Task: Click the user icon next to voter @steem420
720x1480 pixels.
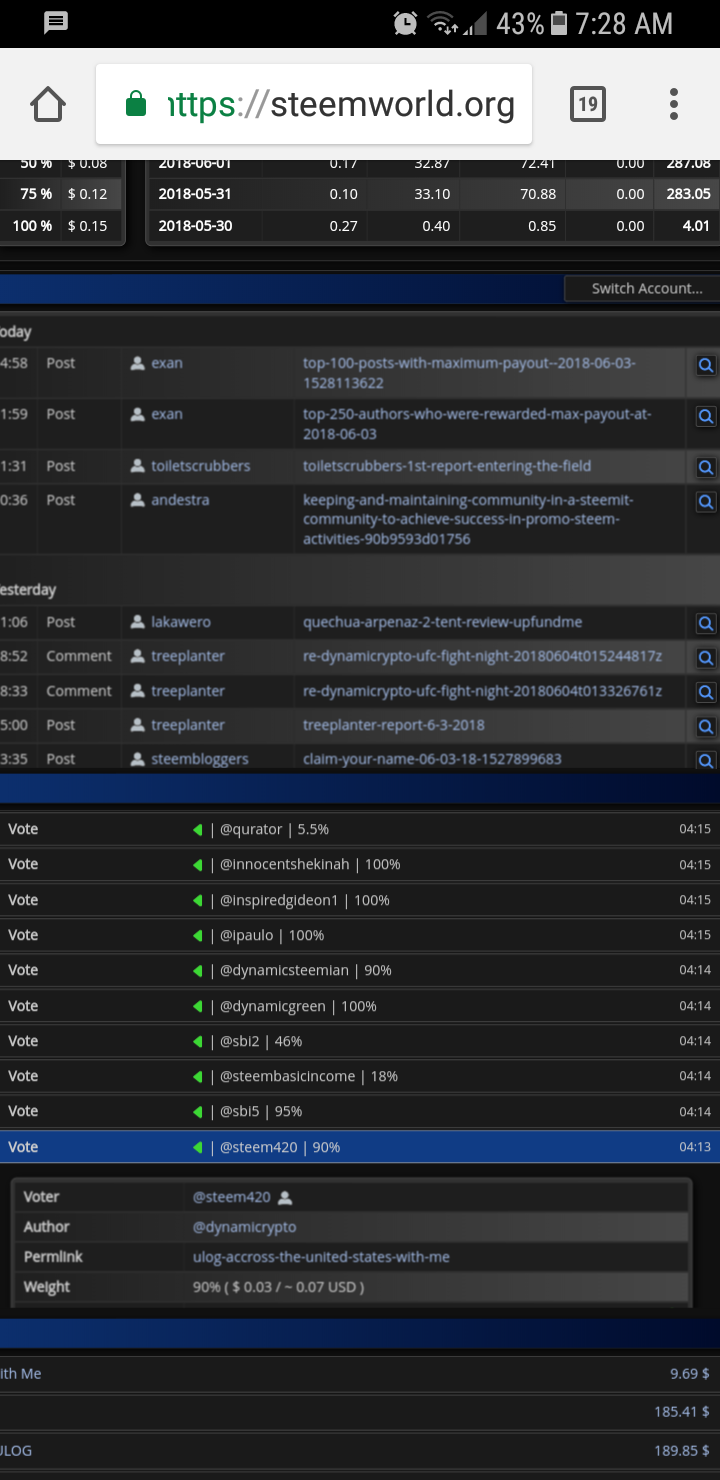Action: 285,1197
